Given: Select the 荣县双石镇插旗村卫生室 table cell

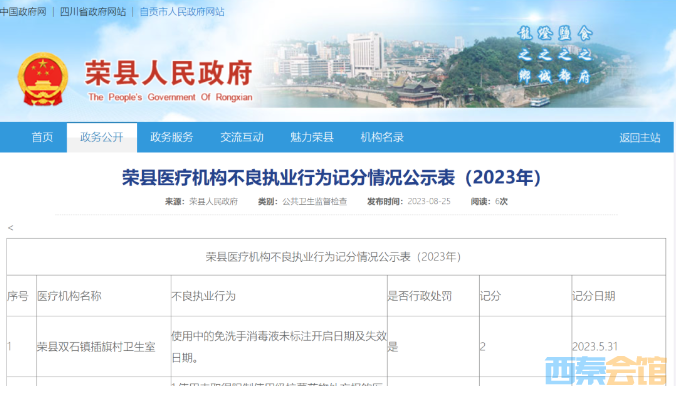Looking at the screenshot, I should [x=96, y=347].
